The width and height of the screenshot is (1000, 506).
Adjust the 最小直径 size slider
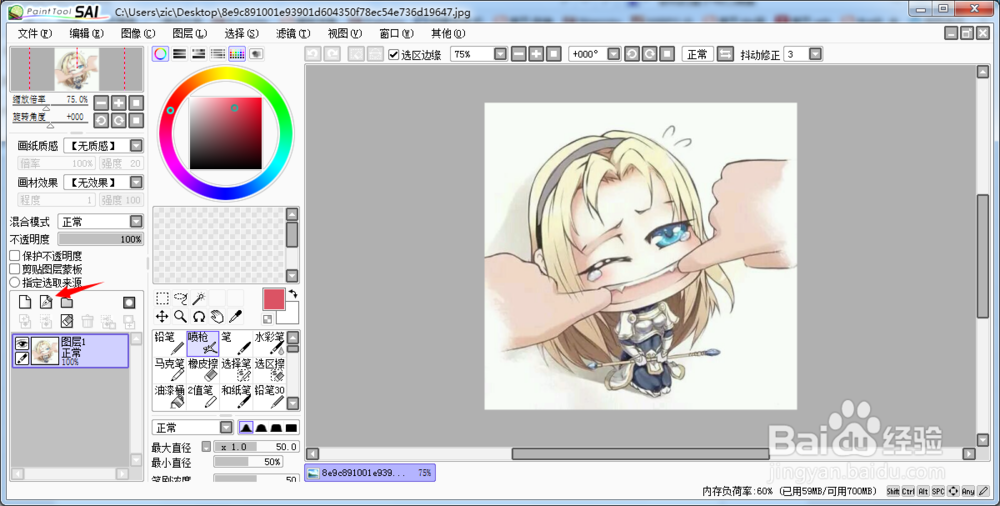click(248, 461)
